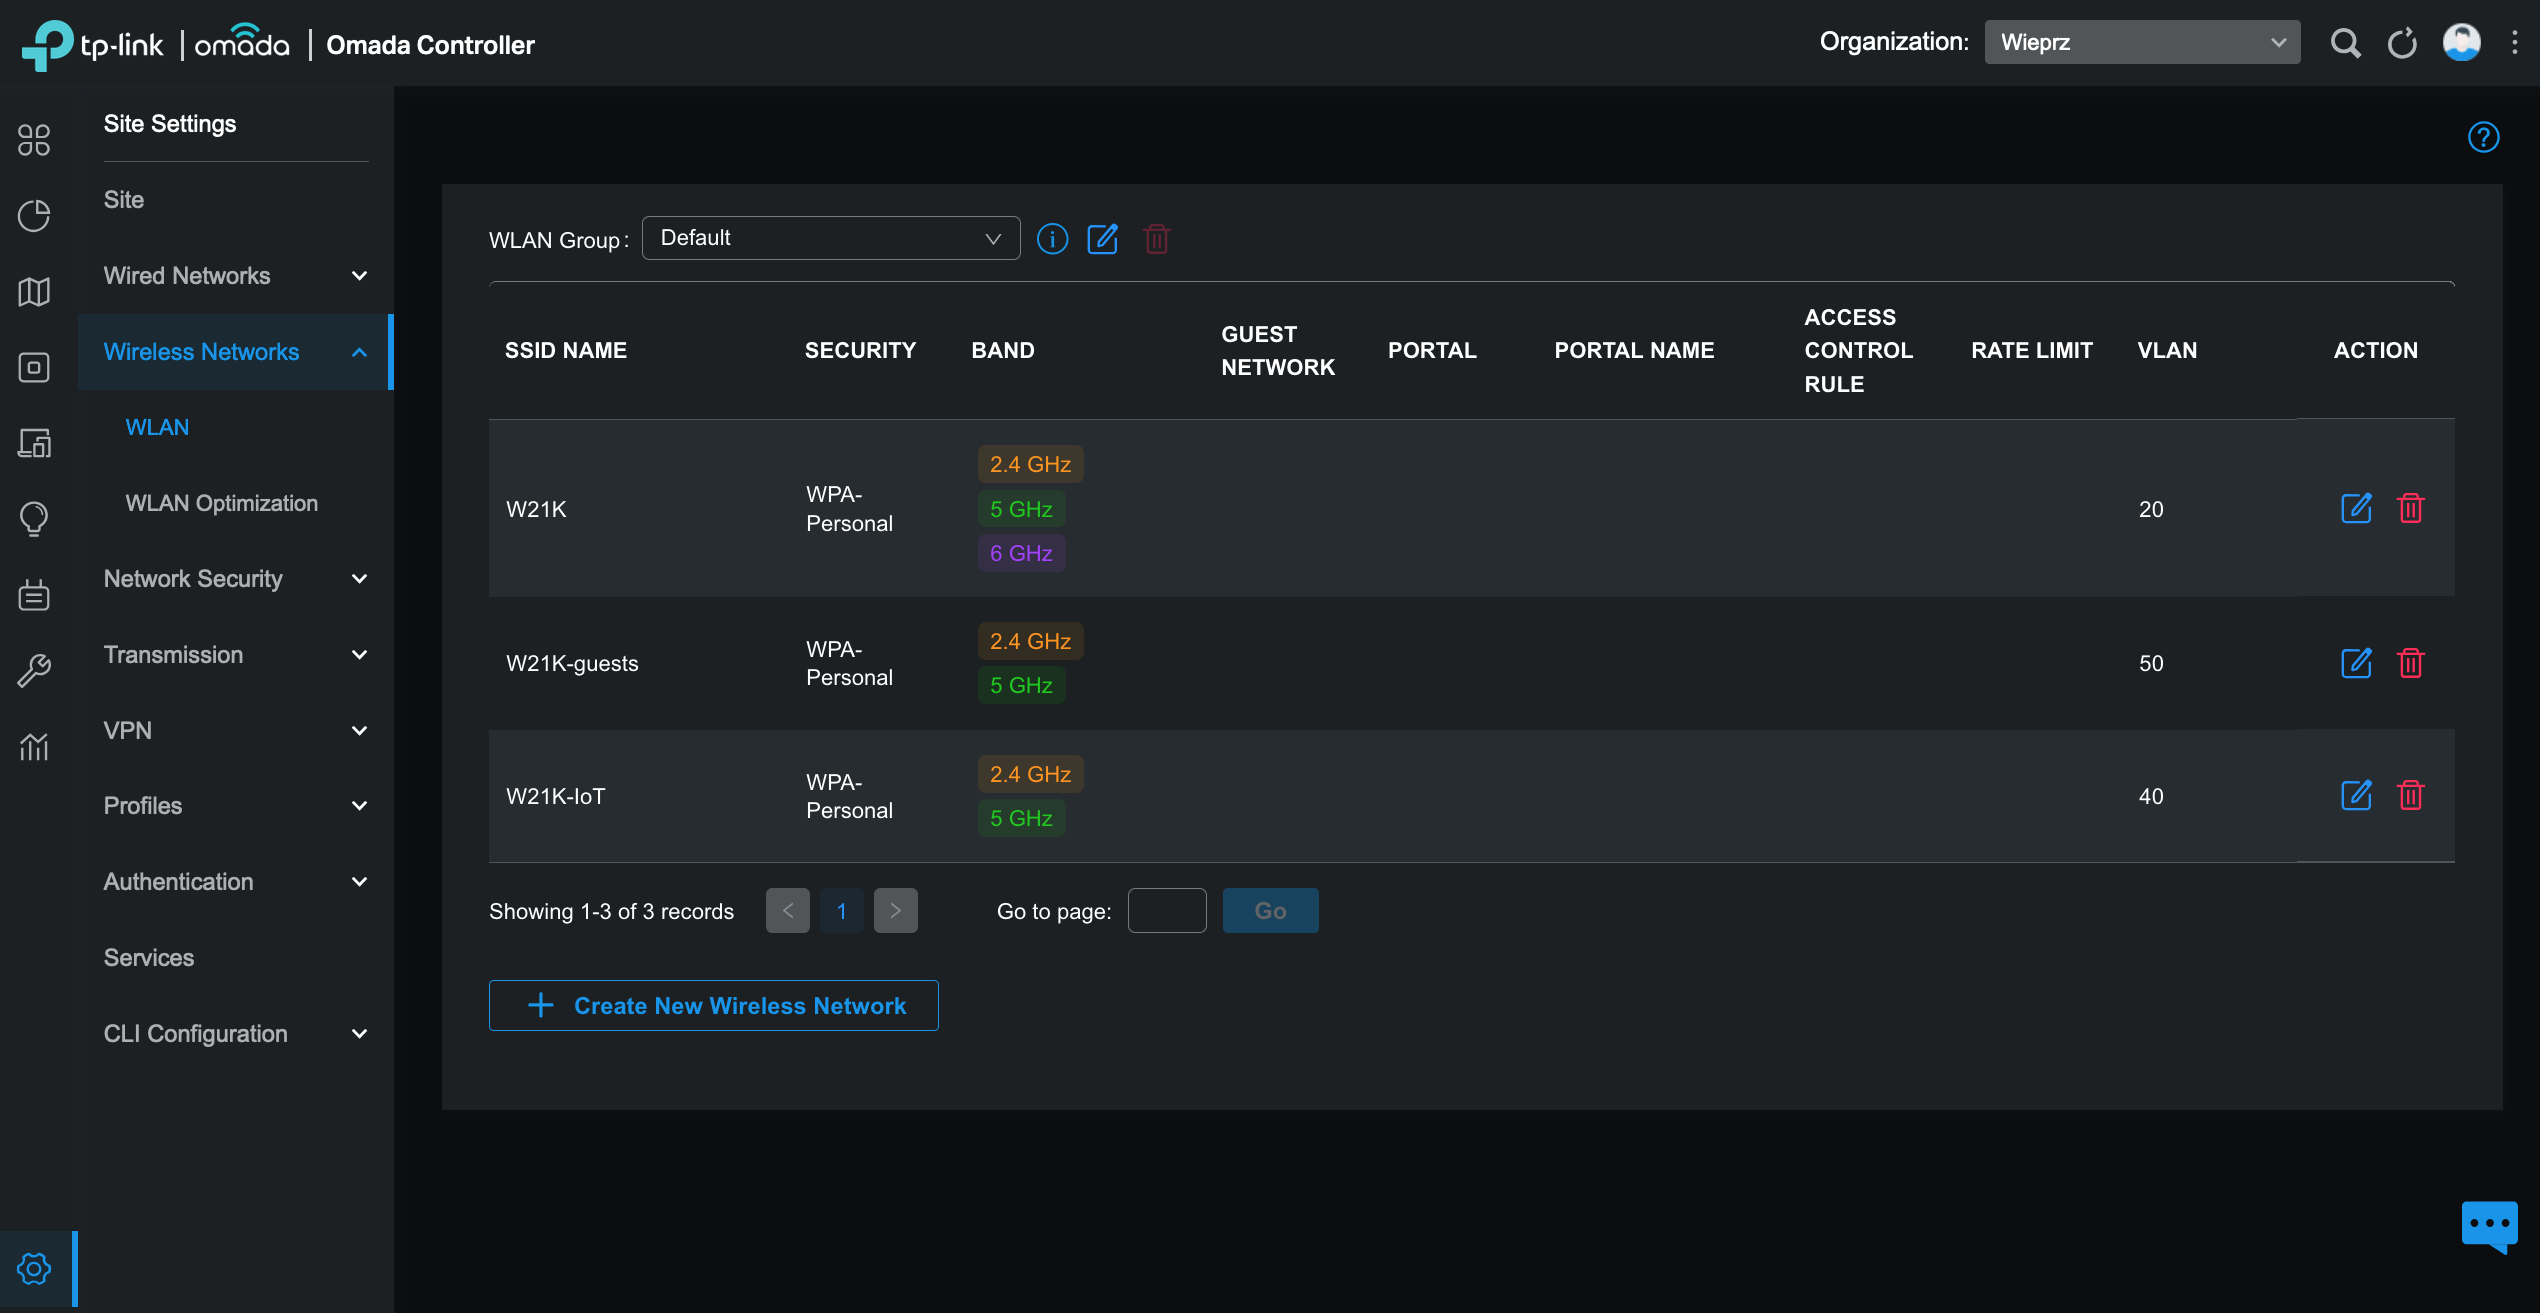Viewport: 2540px width, 1313px height.
Task: Click Create New Wireless Network button
Action: click(713, 1005)
